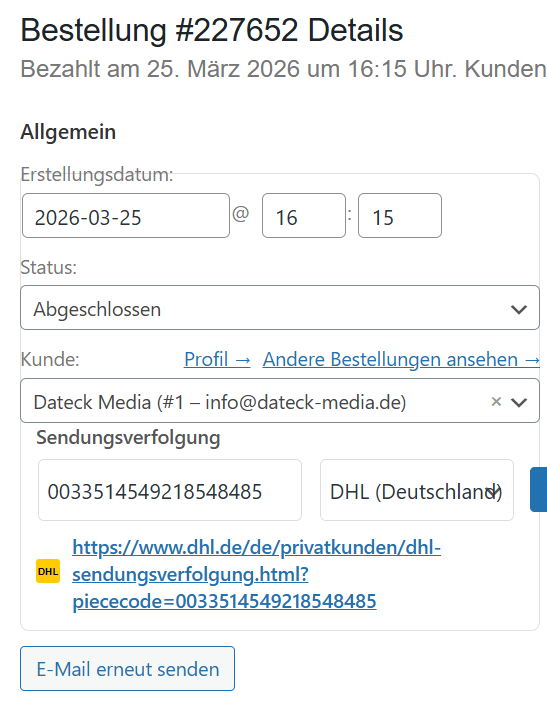The height and width of the screenshot is (710, 547).
Task: Click the Status label
Action: [x=48, y=267]
